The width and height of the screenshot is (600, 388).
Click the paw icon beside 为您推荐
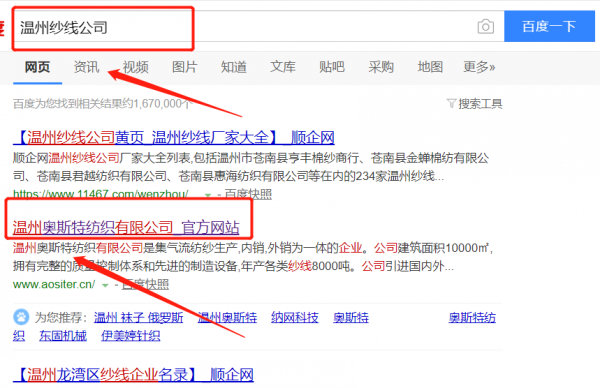point(21,317)
